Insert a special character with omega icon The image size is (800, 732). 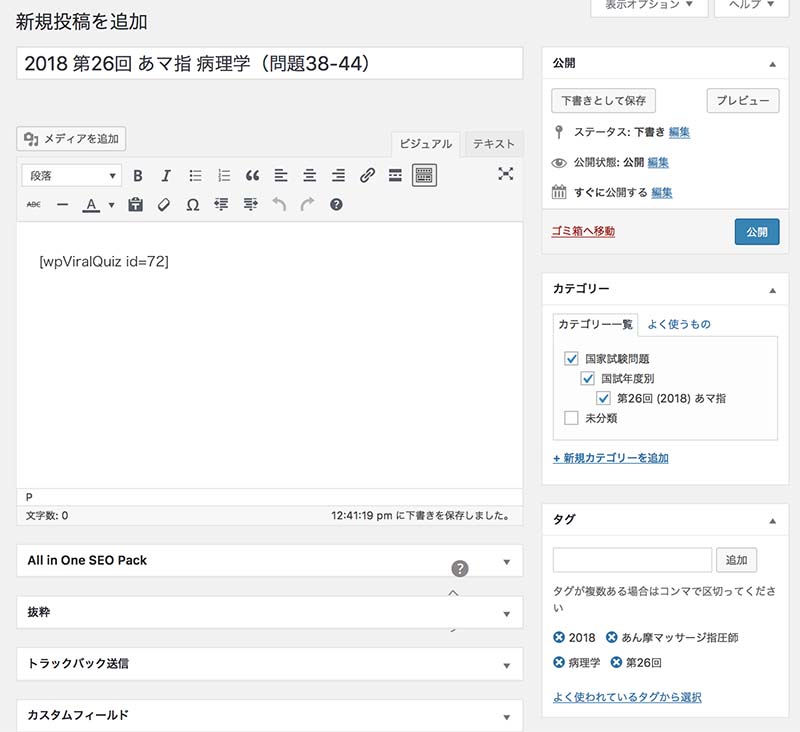pos(193,204)
